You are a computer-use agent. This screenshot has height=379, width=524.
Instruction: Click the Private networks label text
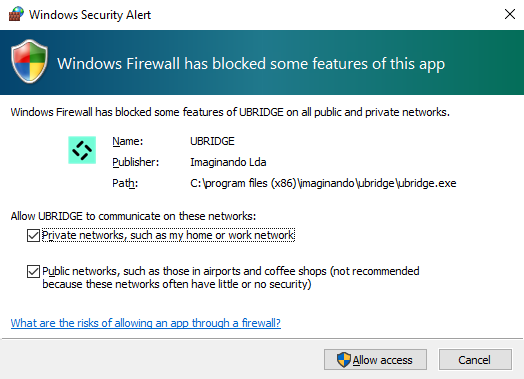tap(168, 235)
